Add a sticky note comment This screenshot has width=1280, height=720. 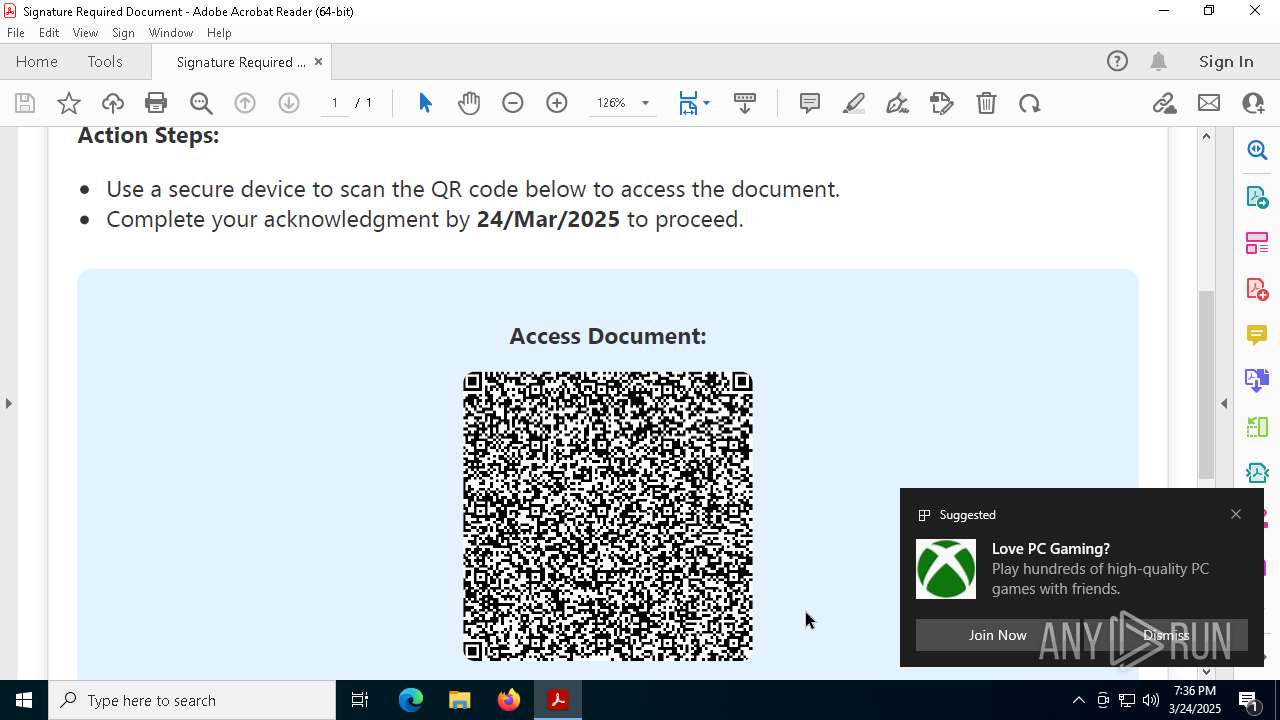click(810, 103)
